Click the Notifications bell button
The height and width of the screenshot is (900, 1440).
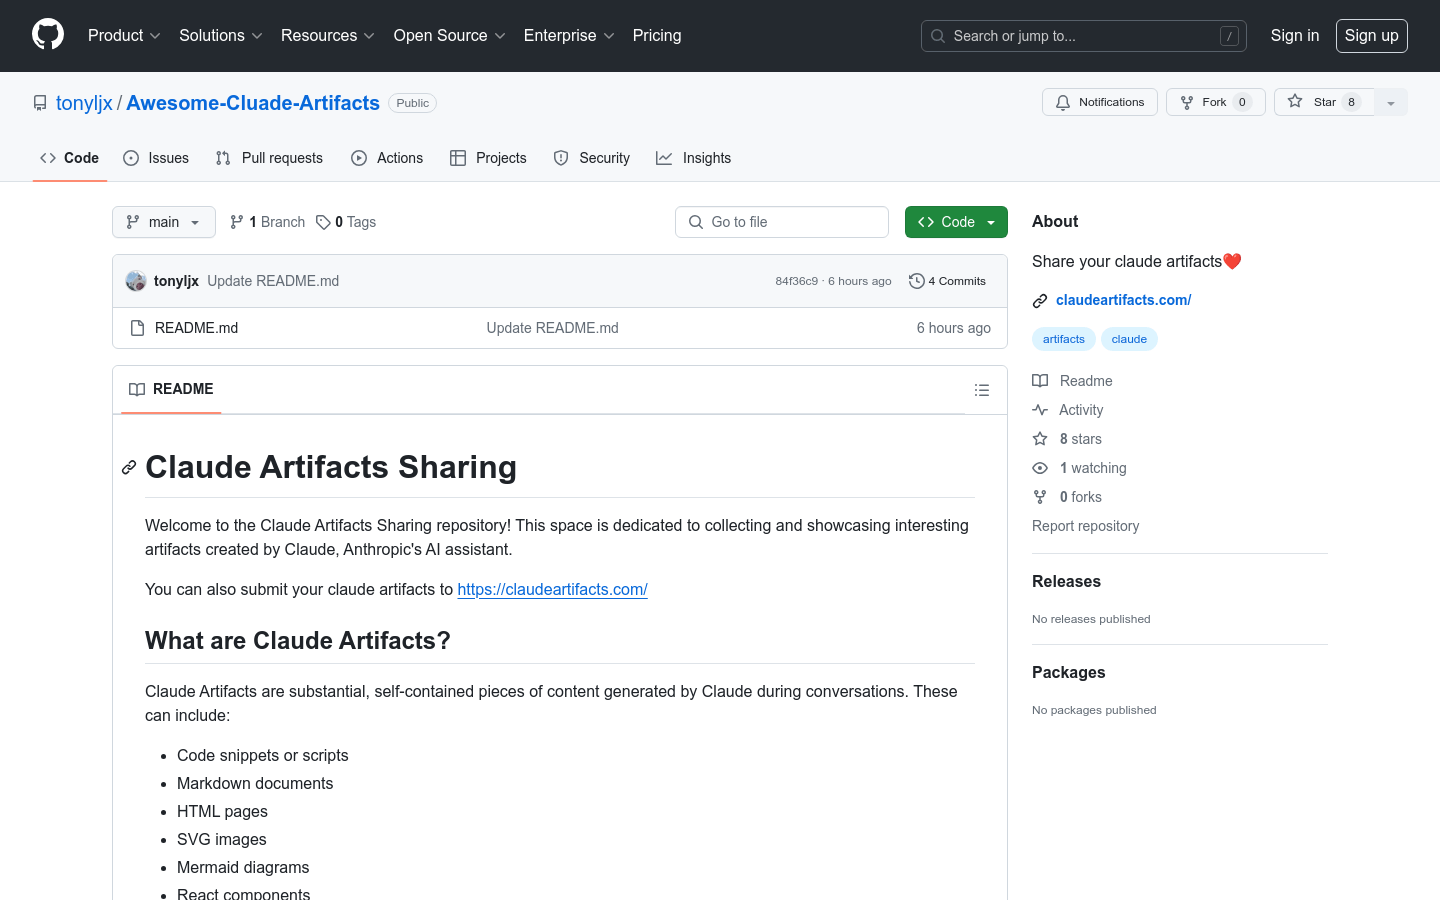(1100, 102)
